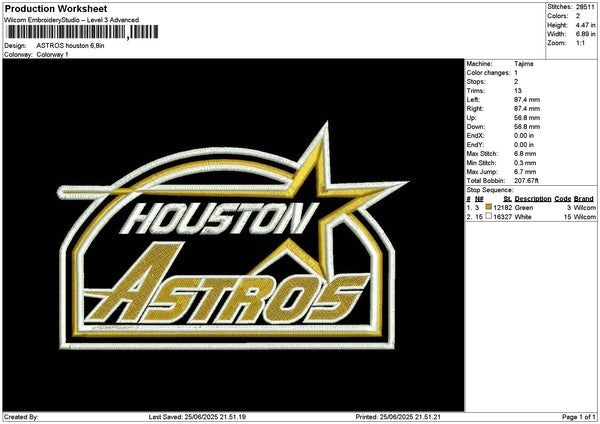This screenshot has height=424, width=600.
Task: Click the 'St.' column header
Action: tap(508, 199)
